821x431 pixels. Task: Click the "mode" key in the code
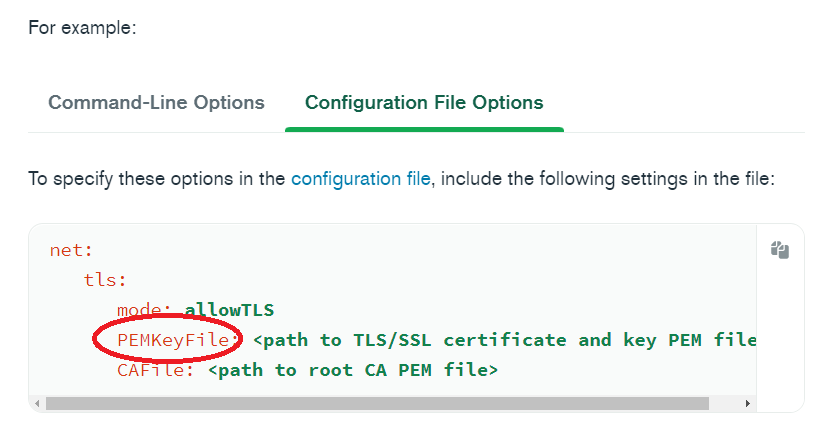pos(140,310)
